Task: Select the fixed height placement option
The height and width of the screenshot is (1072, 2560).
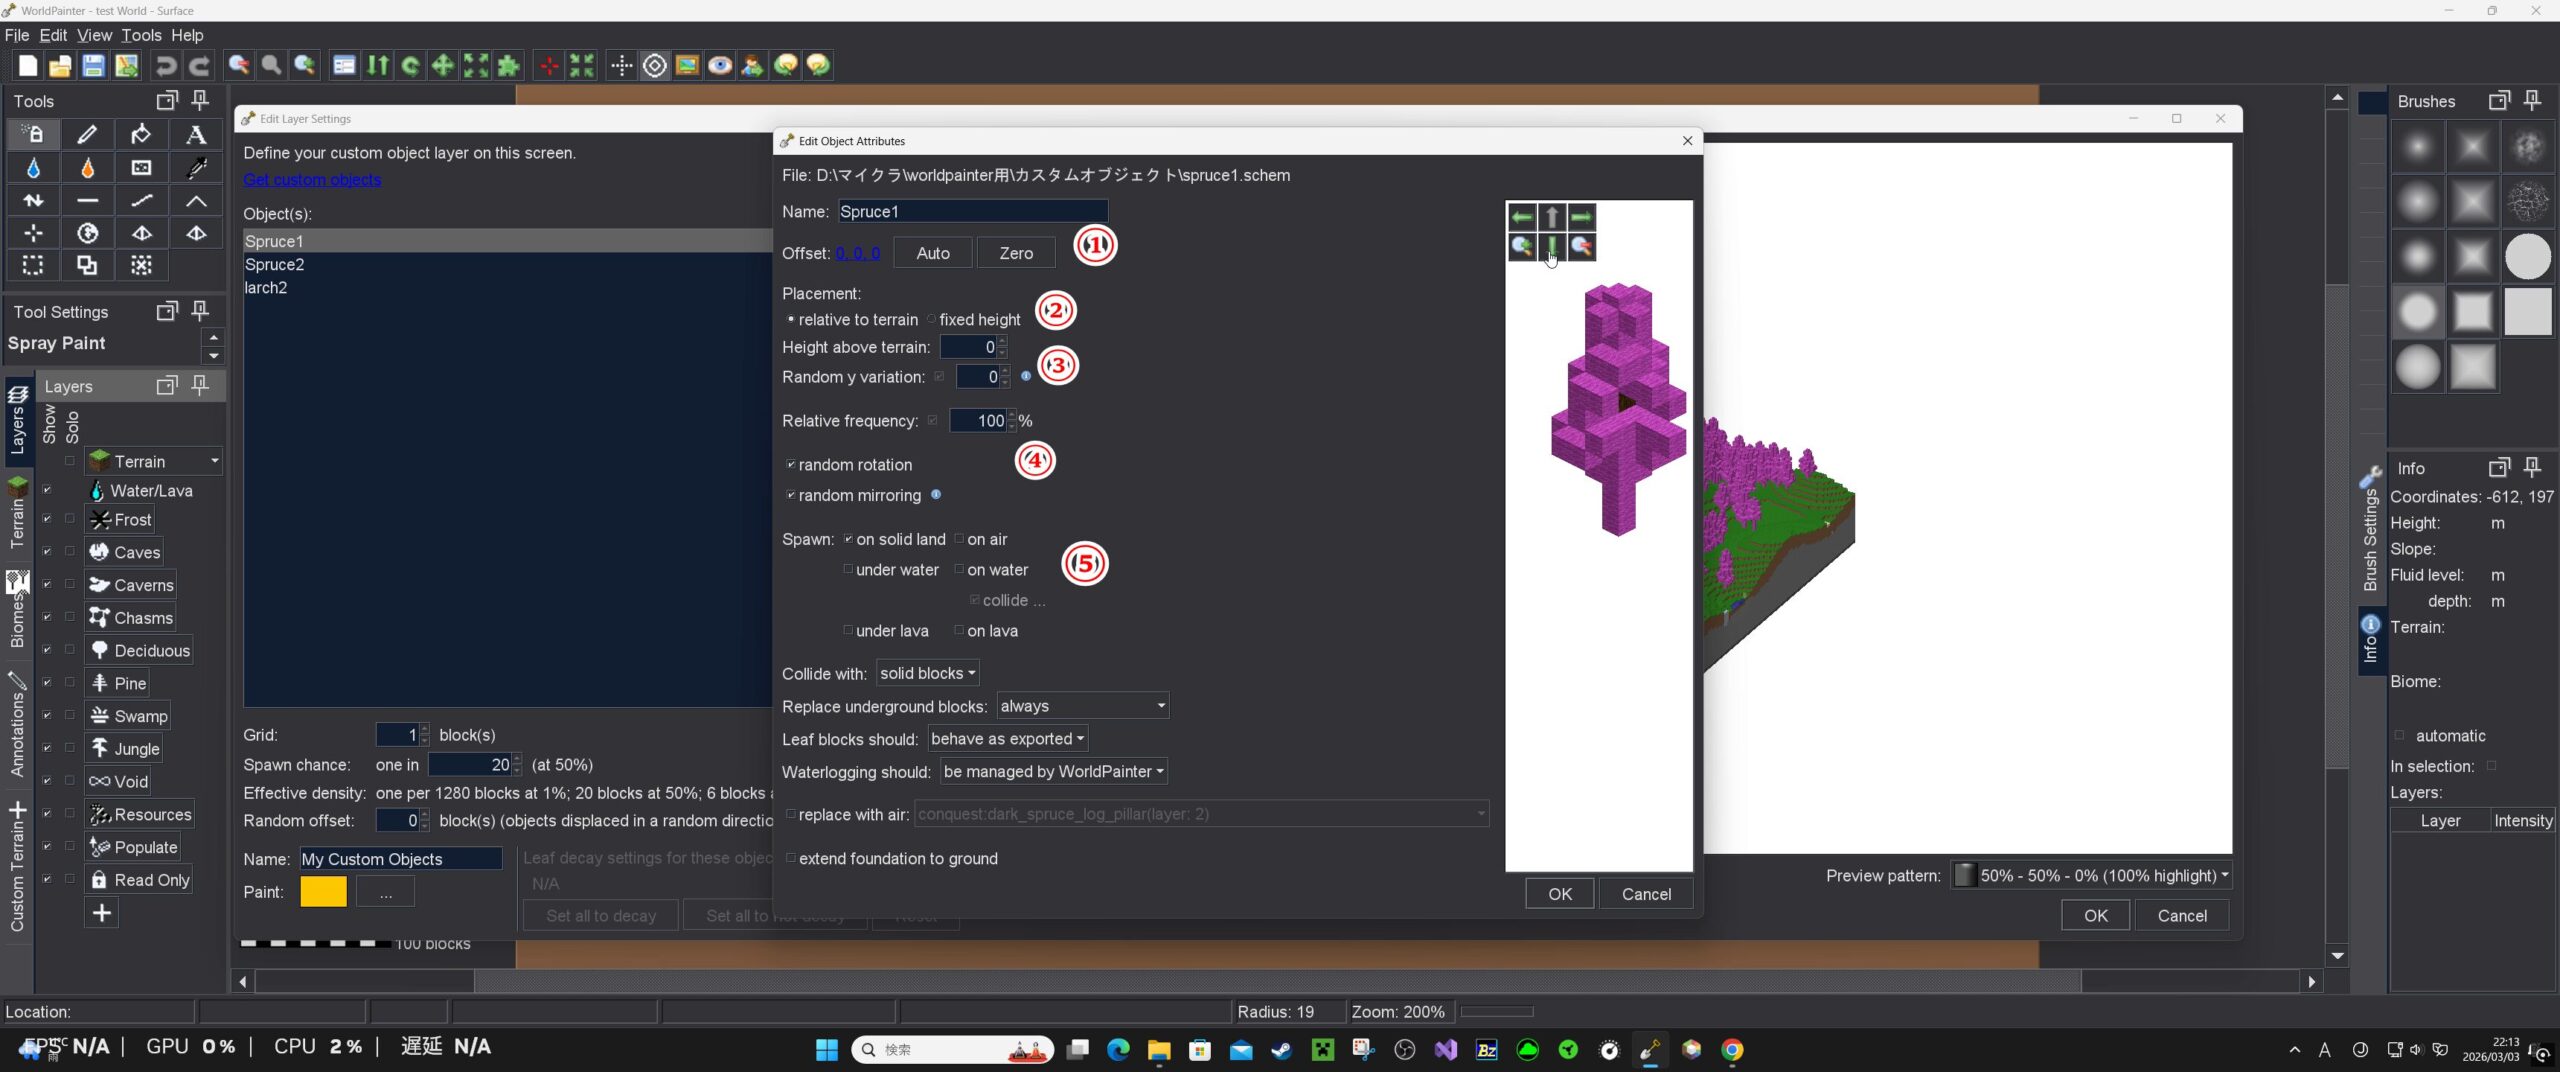Action: (x=931, y=320)
